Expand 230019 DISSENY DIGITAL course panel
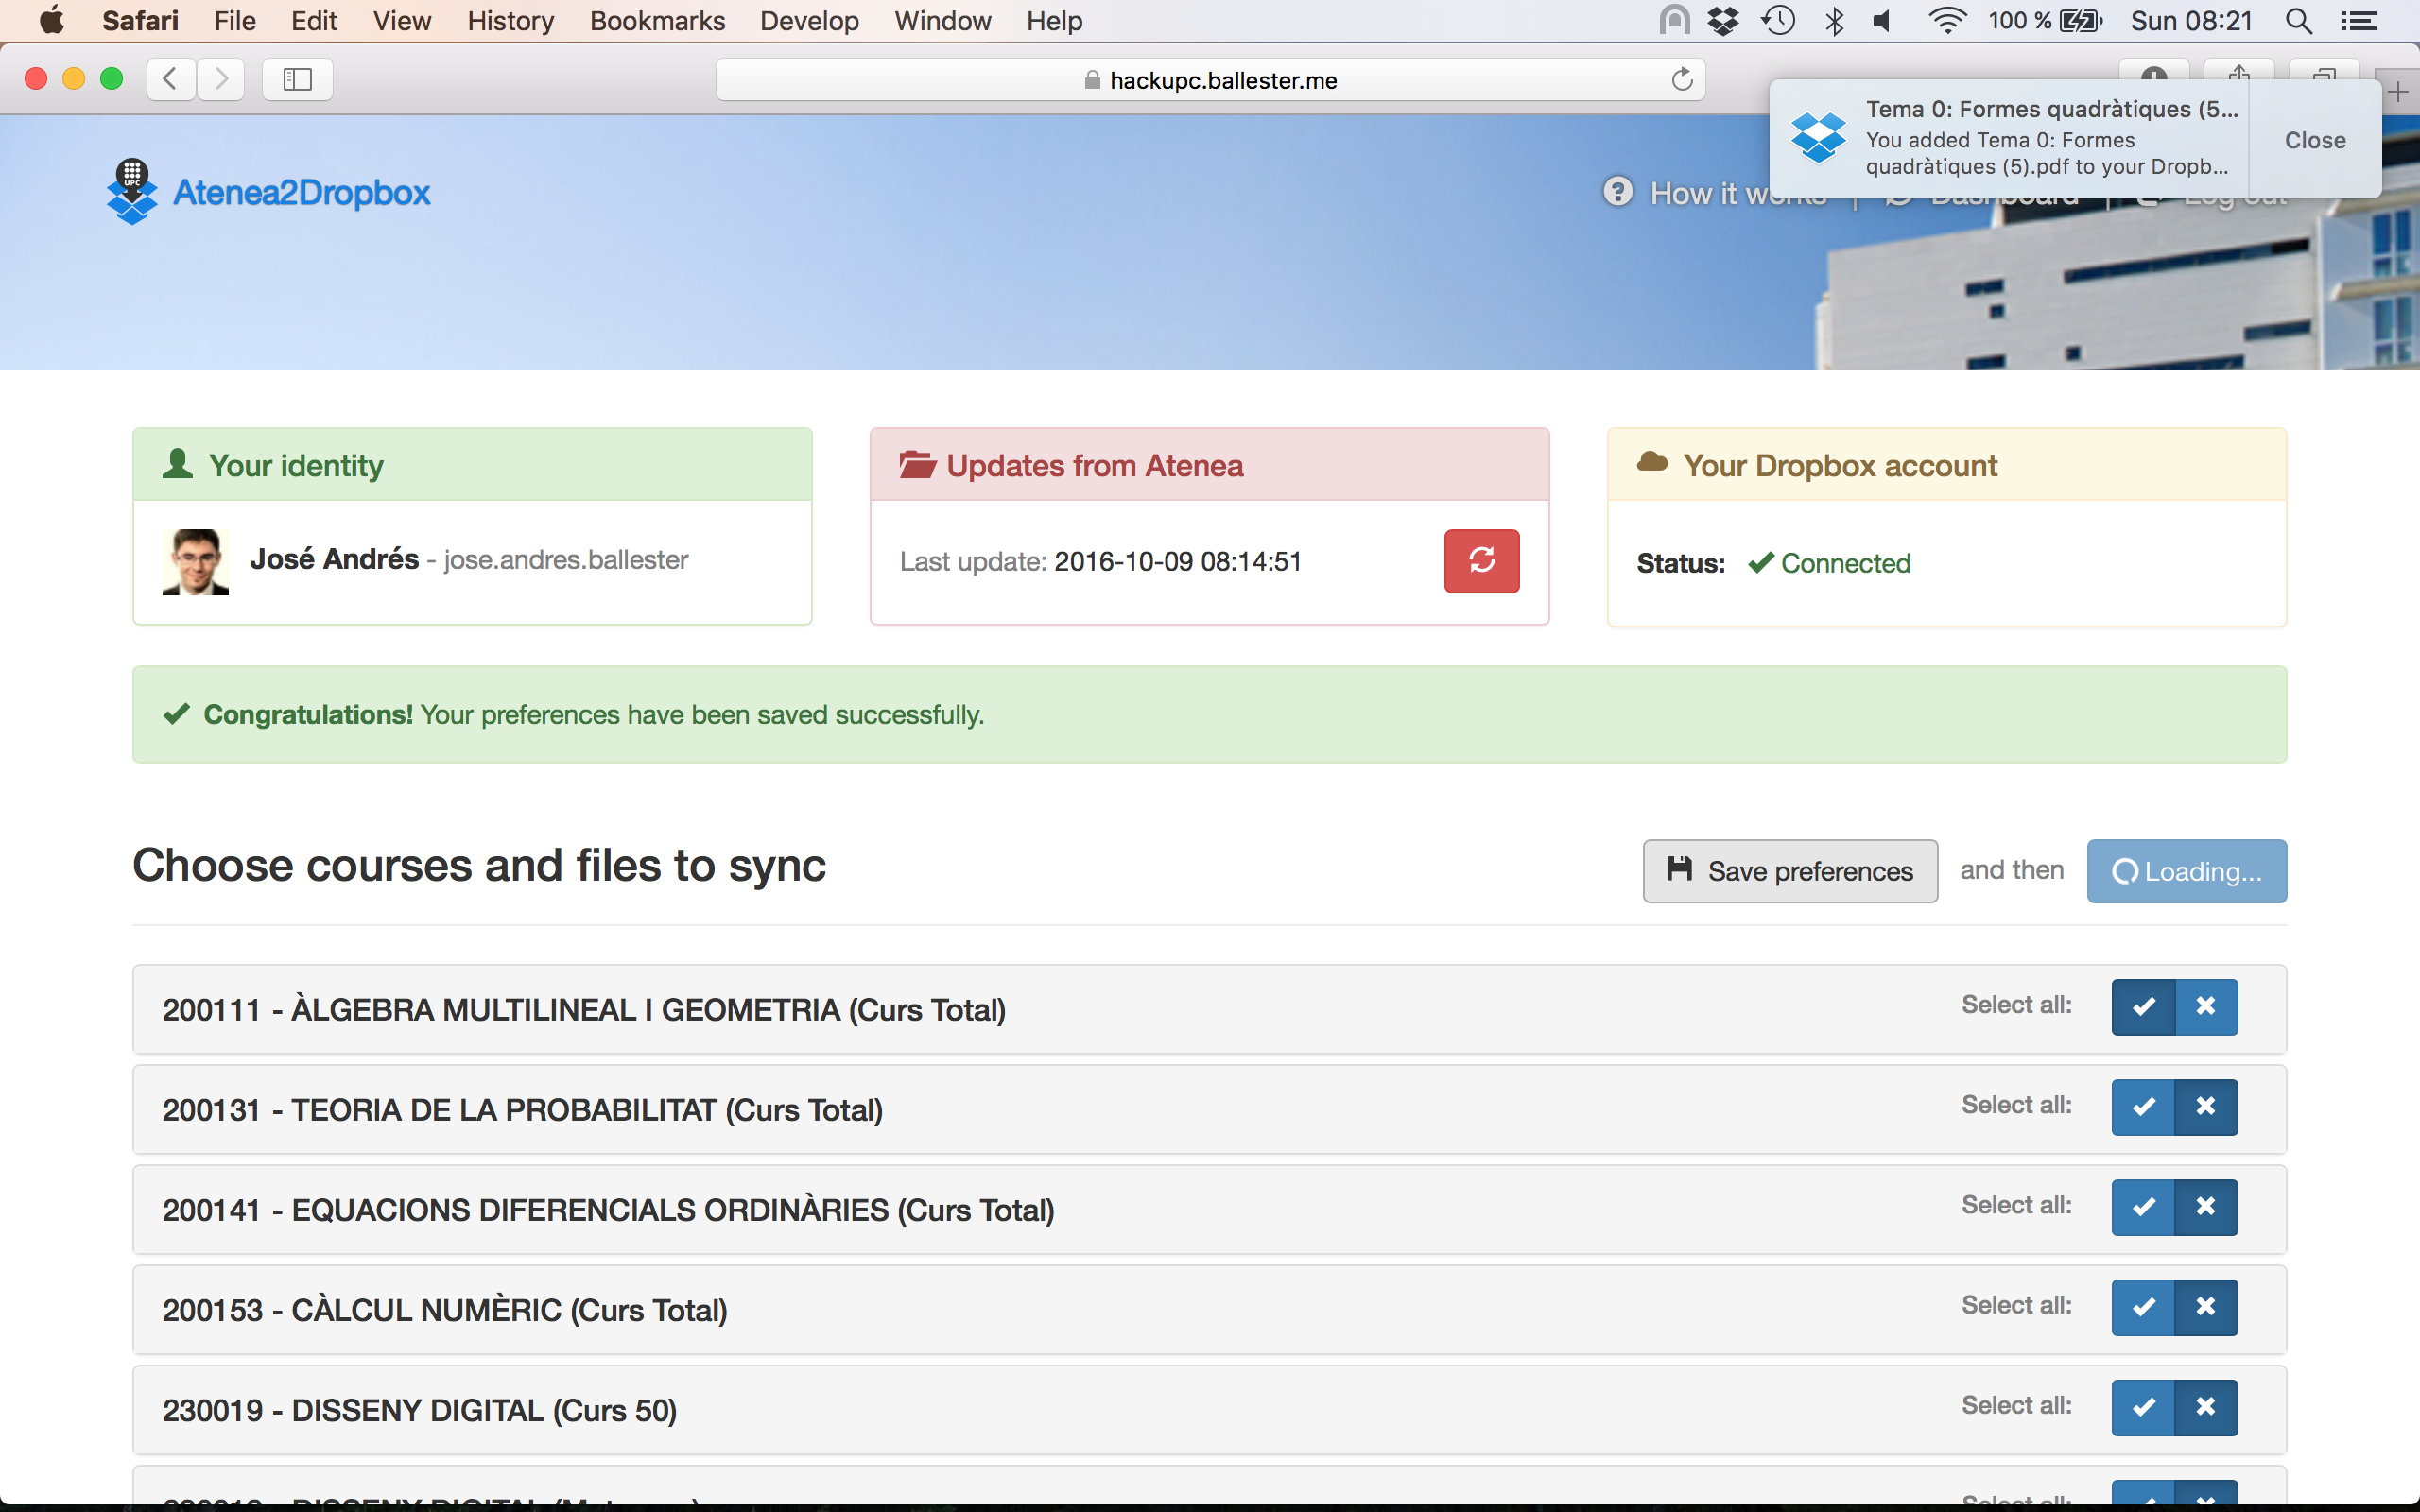Viewport: 2420px width, 1512px height. coord(420,1410)
